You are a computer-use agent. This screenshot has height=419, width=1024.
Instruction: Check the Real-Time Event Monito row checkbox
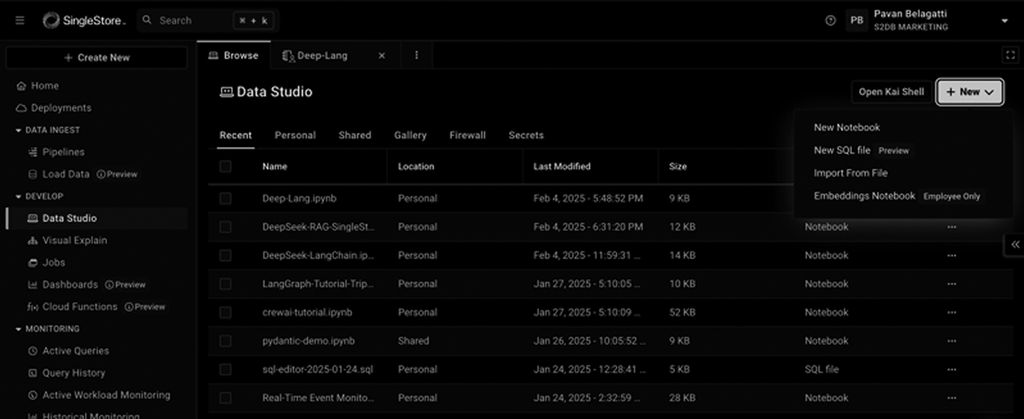(x=225, y=398)
